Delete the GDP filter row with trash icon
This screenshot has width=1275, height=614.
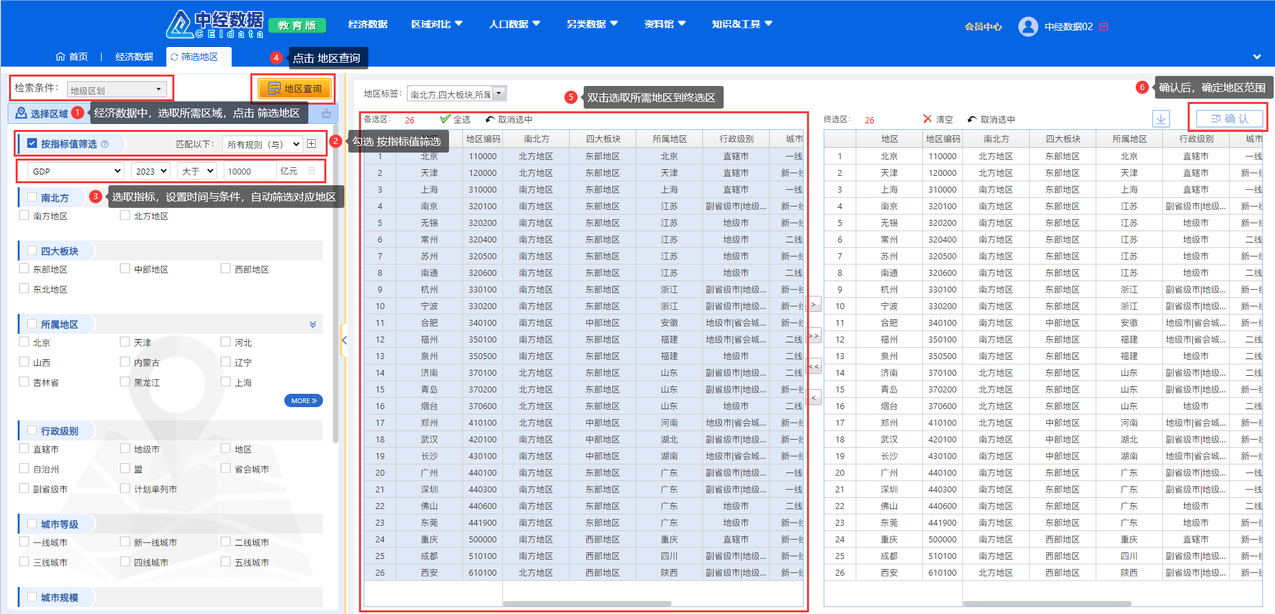(x=311, y=172)
